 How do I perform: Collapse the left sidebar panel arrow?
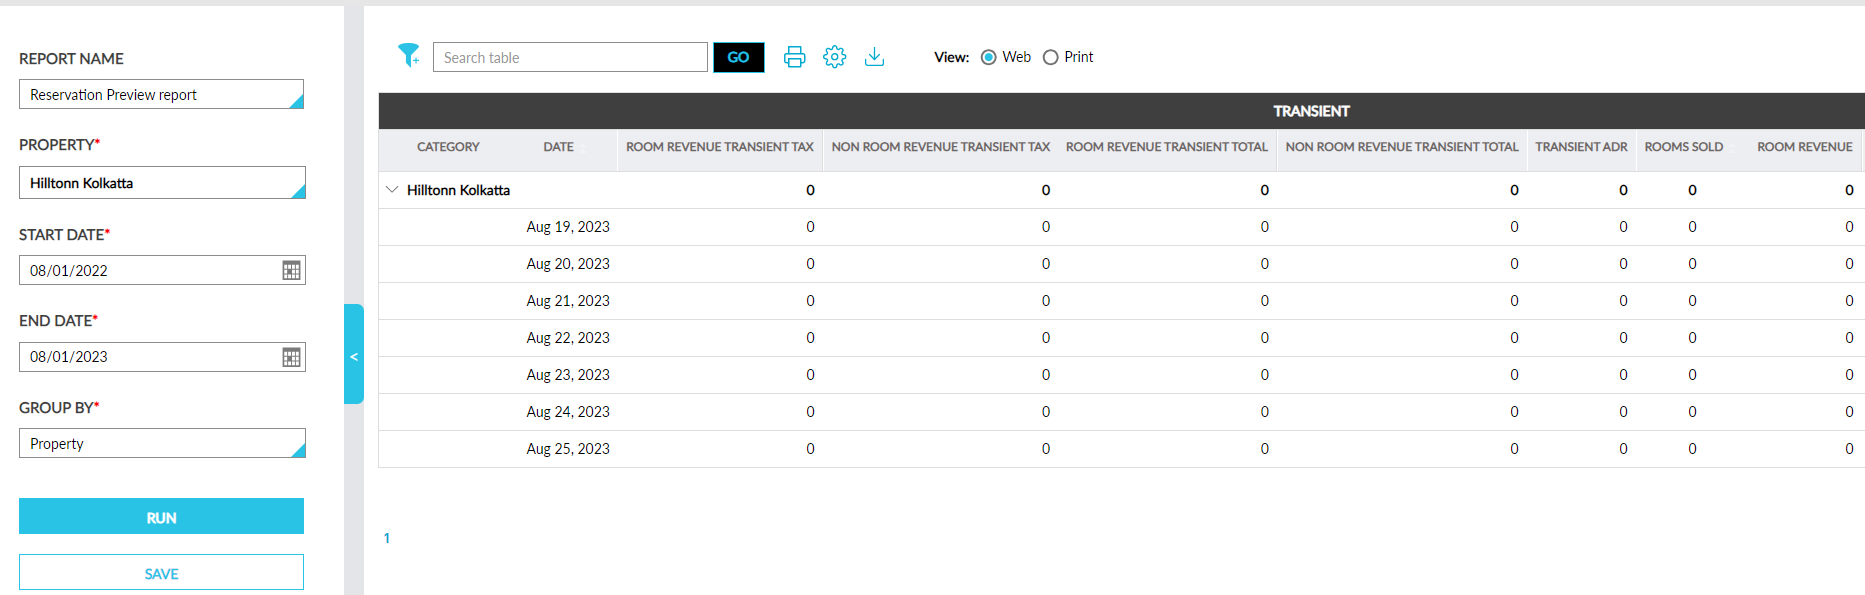[354, 355]
